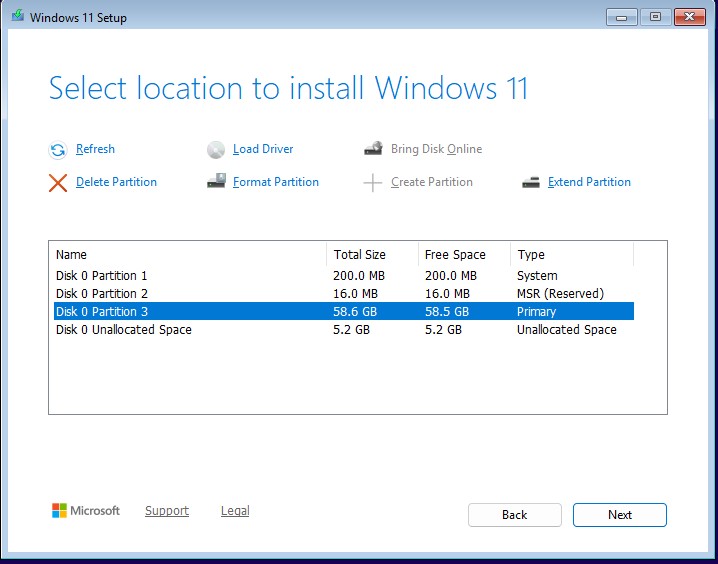The width and height of the screenshot is (718, 564).
Task: Select Disk 0 Partition 3 row
Action: (x=344, y=311)
